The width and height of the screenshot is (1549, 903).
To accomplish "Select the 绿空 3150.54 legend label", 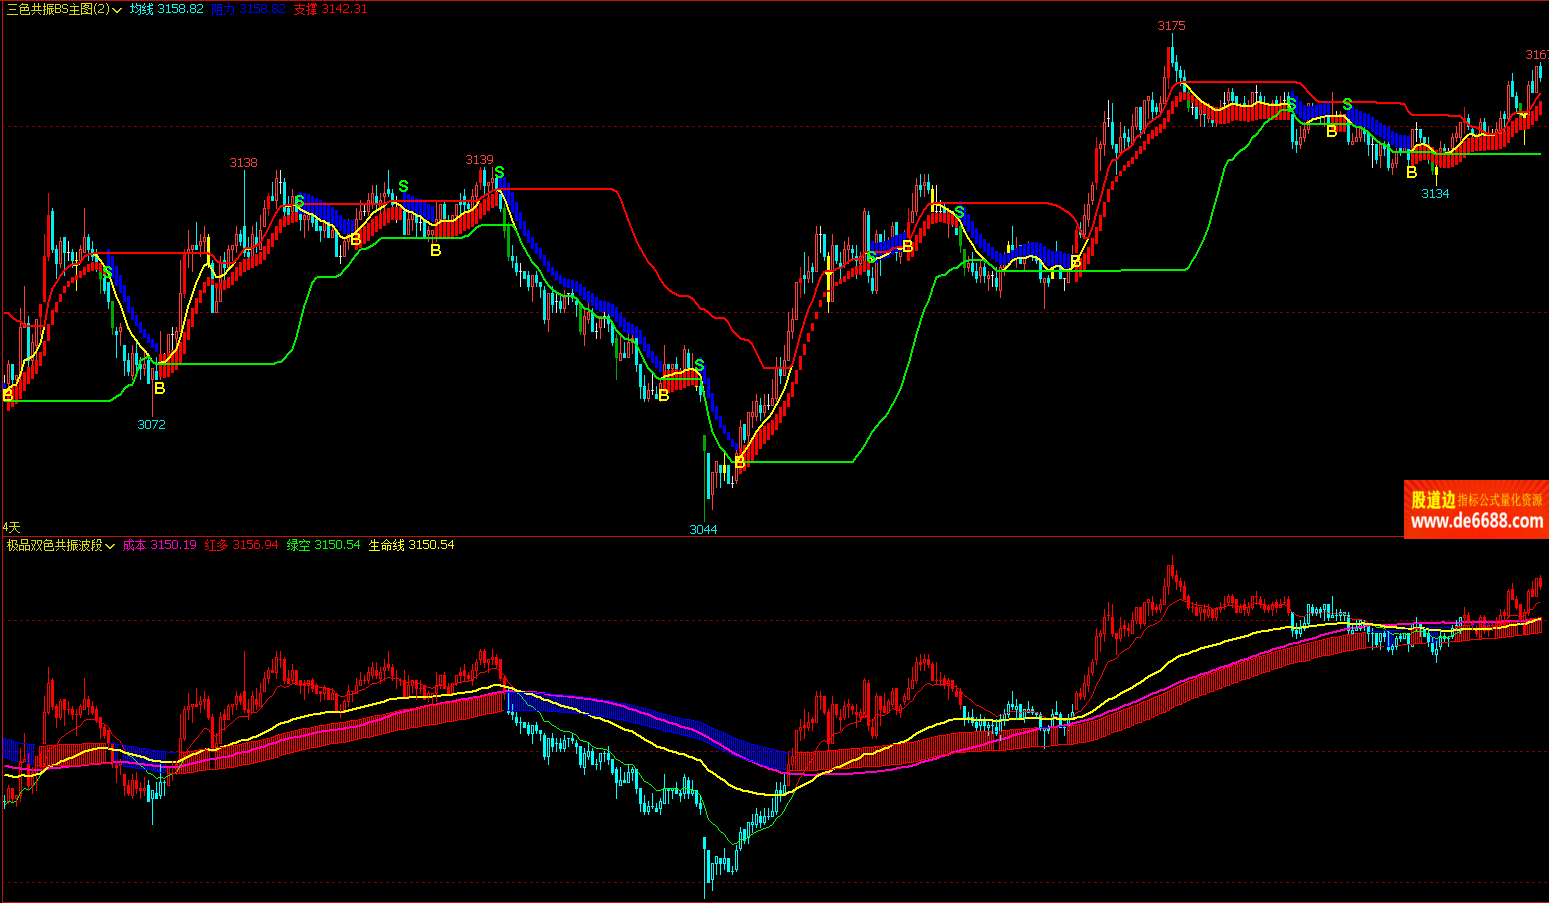I will [x=323, y=545].
